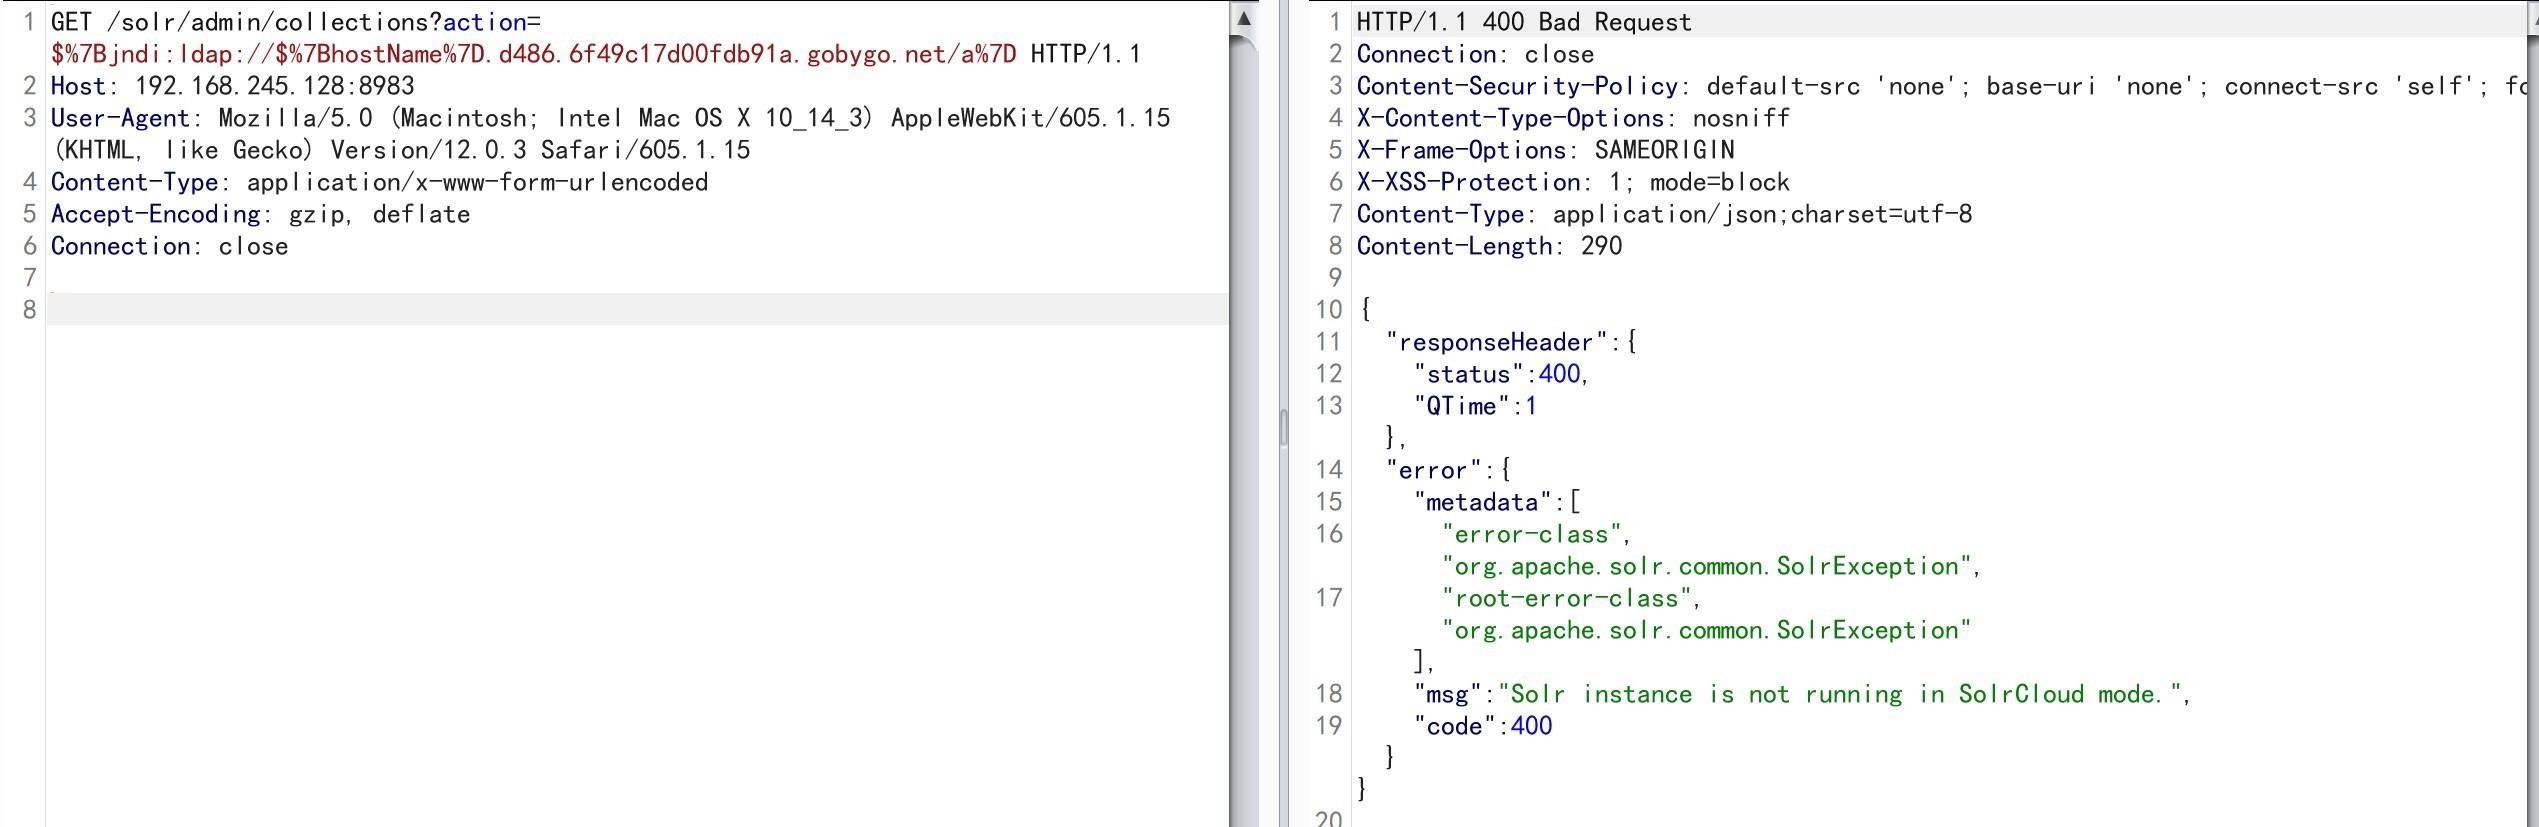
Task: Click request Content-Type application/x-www-form-urlencoded value
Action: pos(478,182)
